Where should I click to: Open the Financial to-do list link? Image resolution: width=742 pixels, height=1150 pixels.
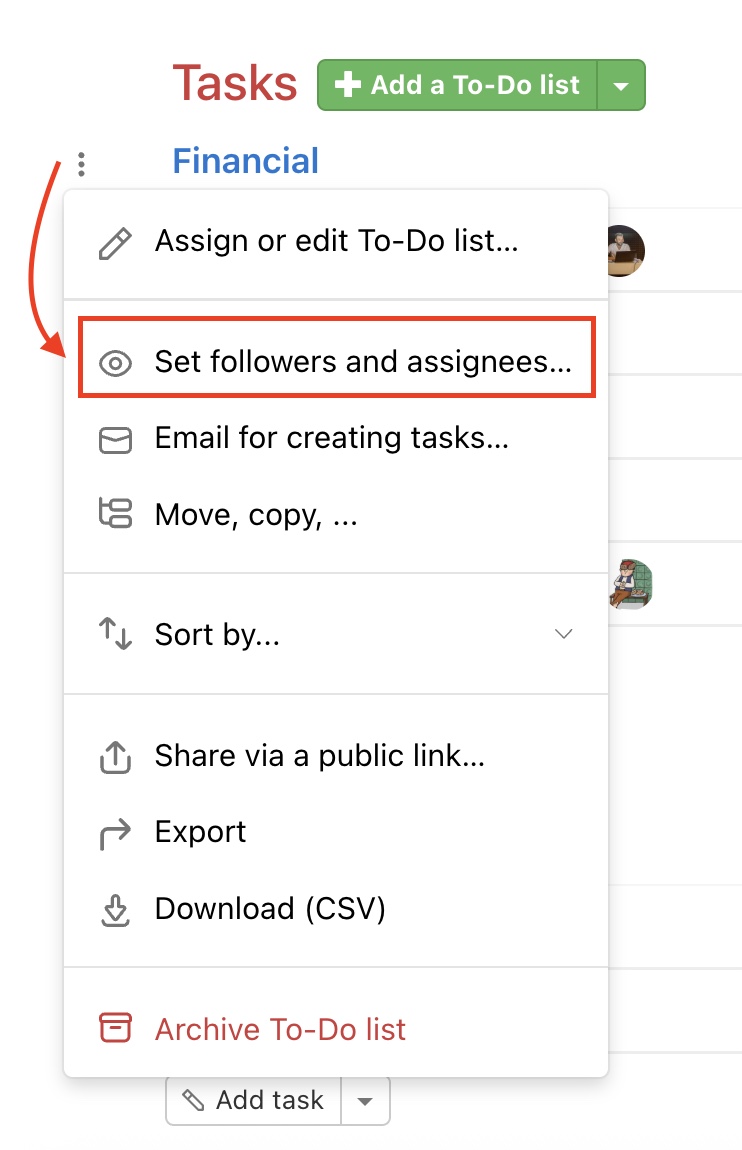pos(245,161)
